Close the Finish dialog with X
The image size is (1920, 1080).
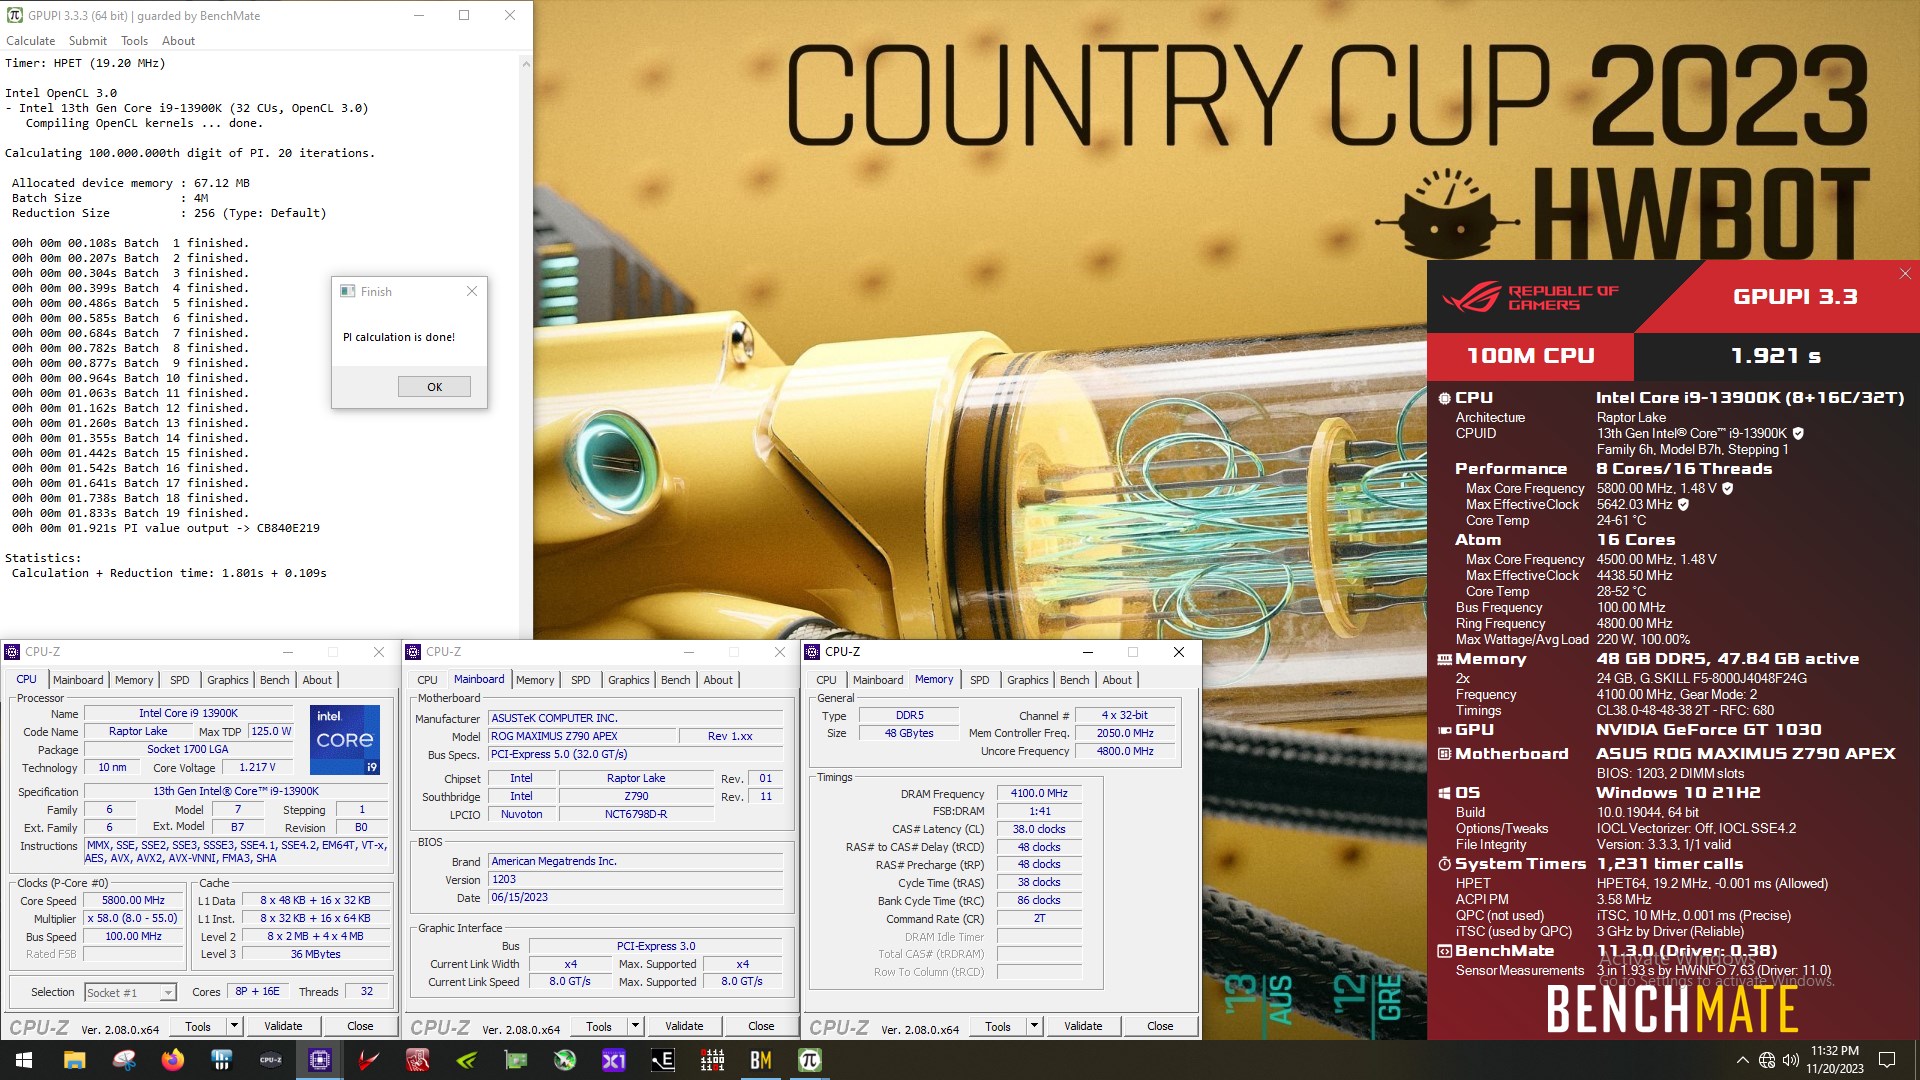[x=472, y=291]
